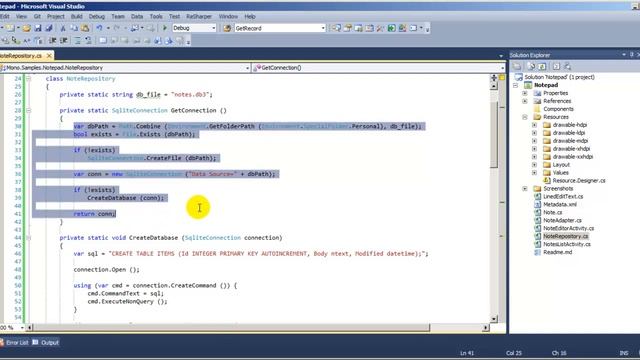Screen dimensions: 640x360
Task: Click the View Code icon in Solution Explorer
Action: [556, 66]
